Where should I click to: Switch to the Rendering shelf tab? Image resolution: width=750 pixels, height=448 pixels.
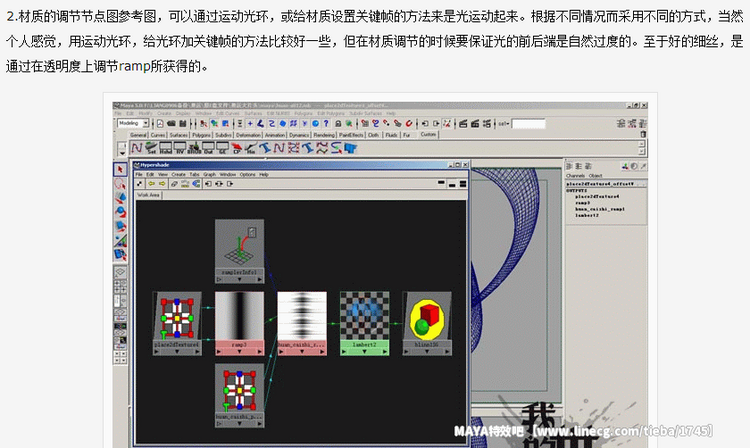click(x=324, y=135)
